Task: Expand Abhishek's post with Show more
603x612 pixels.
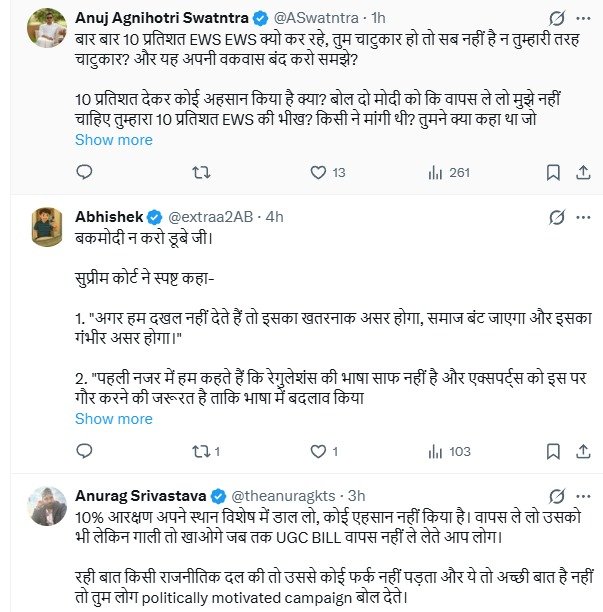Action: (x=114, y=418)
